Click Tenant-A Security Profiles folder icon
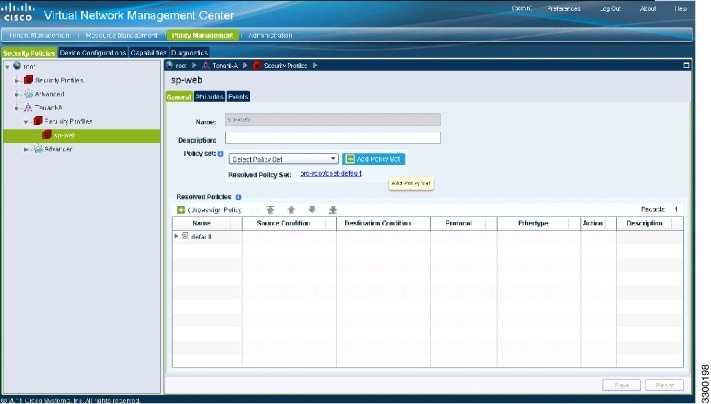The height and width of the screenshot is (404, 711). point(38,121)
